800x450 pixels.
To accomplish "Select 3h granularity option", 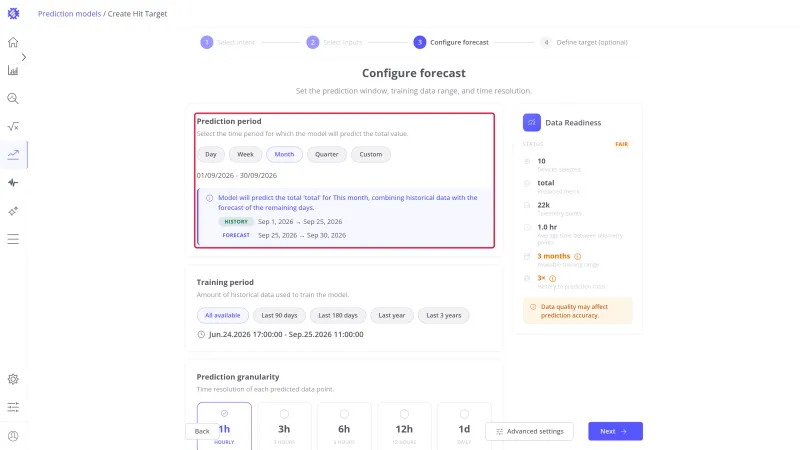I will click(284, 427).
